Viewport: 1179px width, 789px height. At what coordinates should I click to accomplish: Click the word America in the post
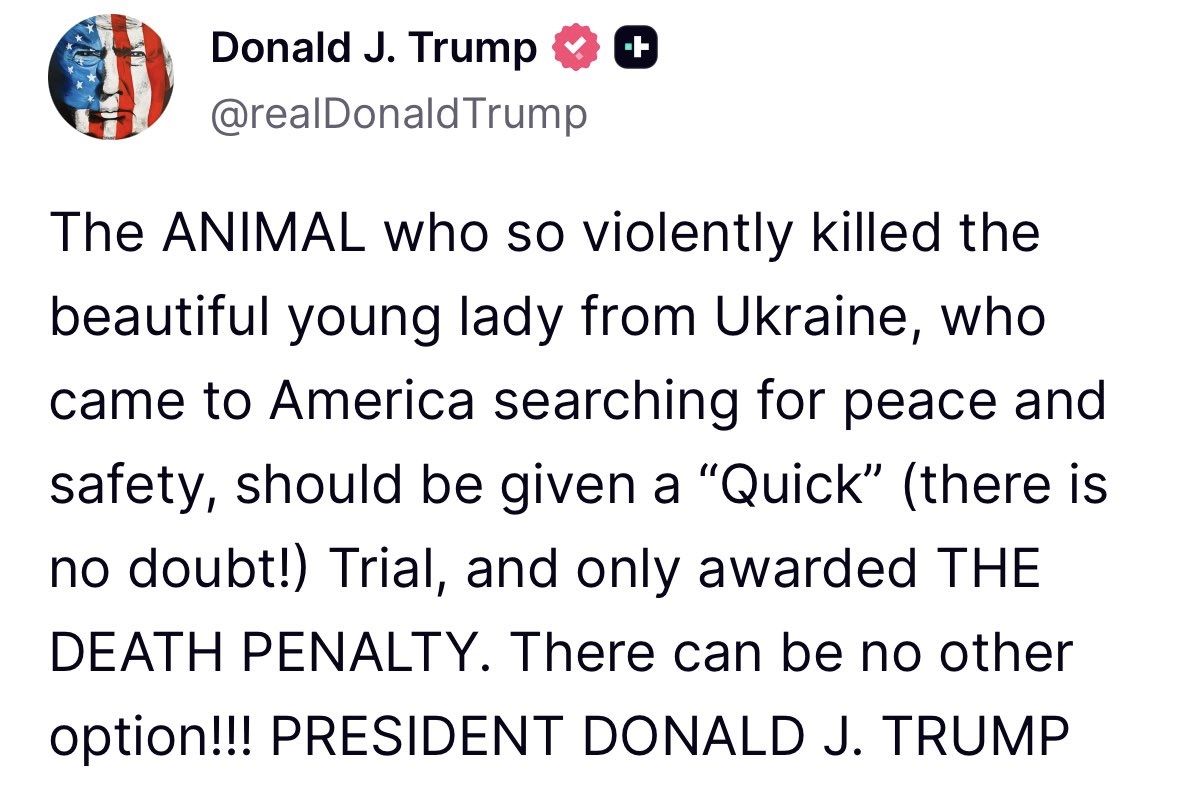372,401
